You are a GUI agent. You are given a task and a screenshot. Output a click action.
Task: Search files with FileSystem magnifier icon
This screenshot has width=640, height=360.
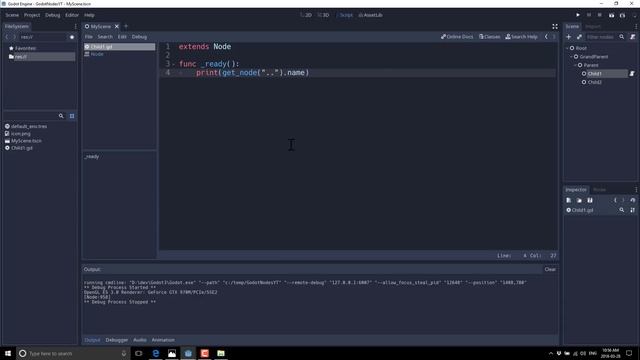pyautogui.click(x=61, y=116)
